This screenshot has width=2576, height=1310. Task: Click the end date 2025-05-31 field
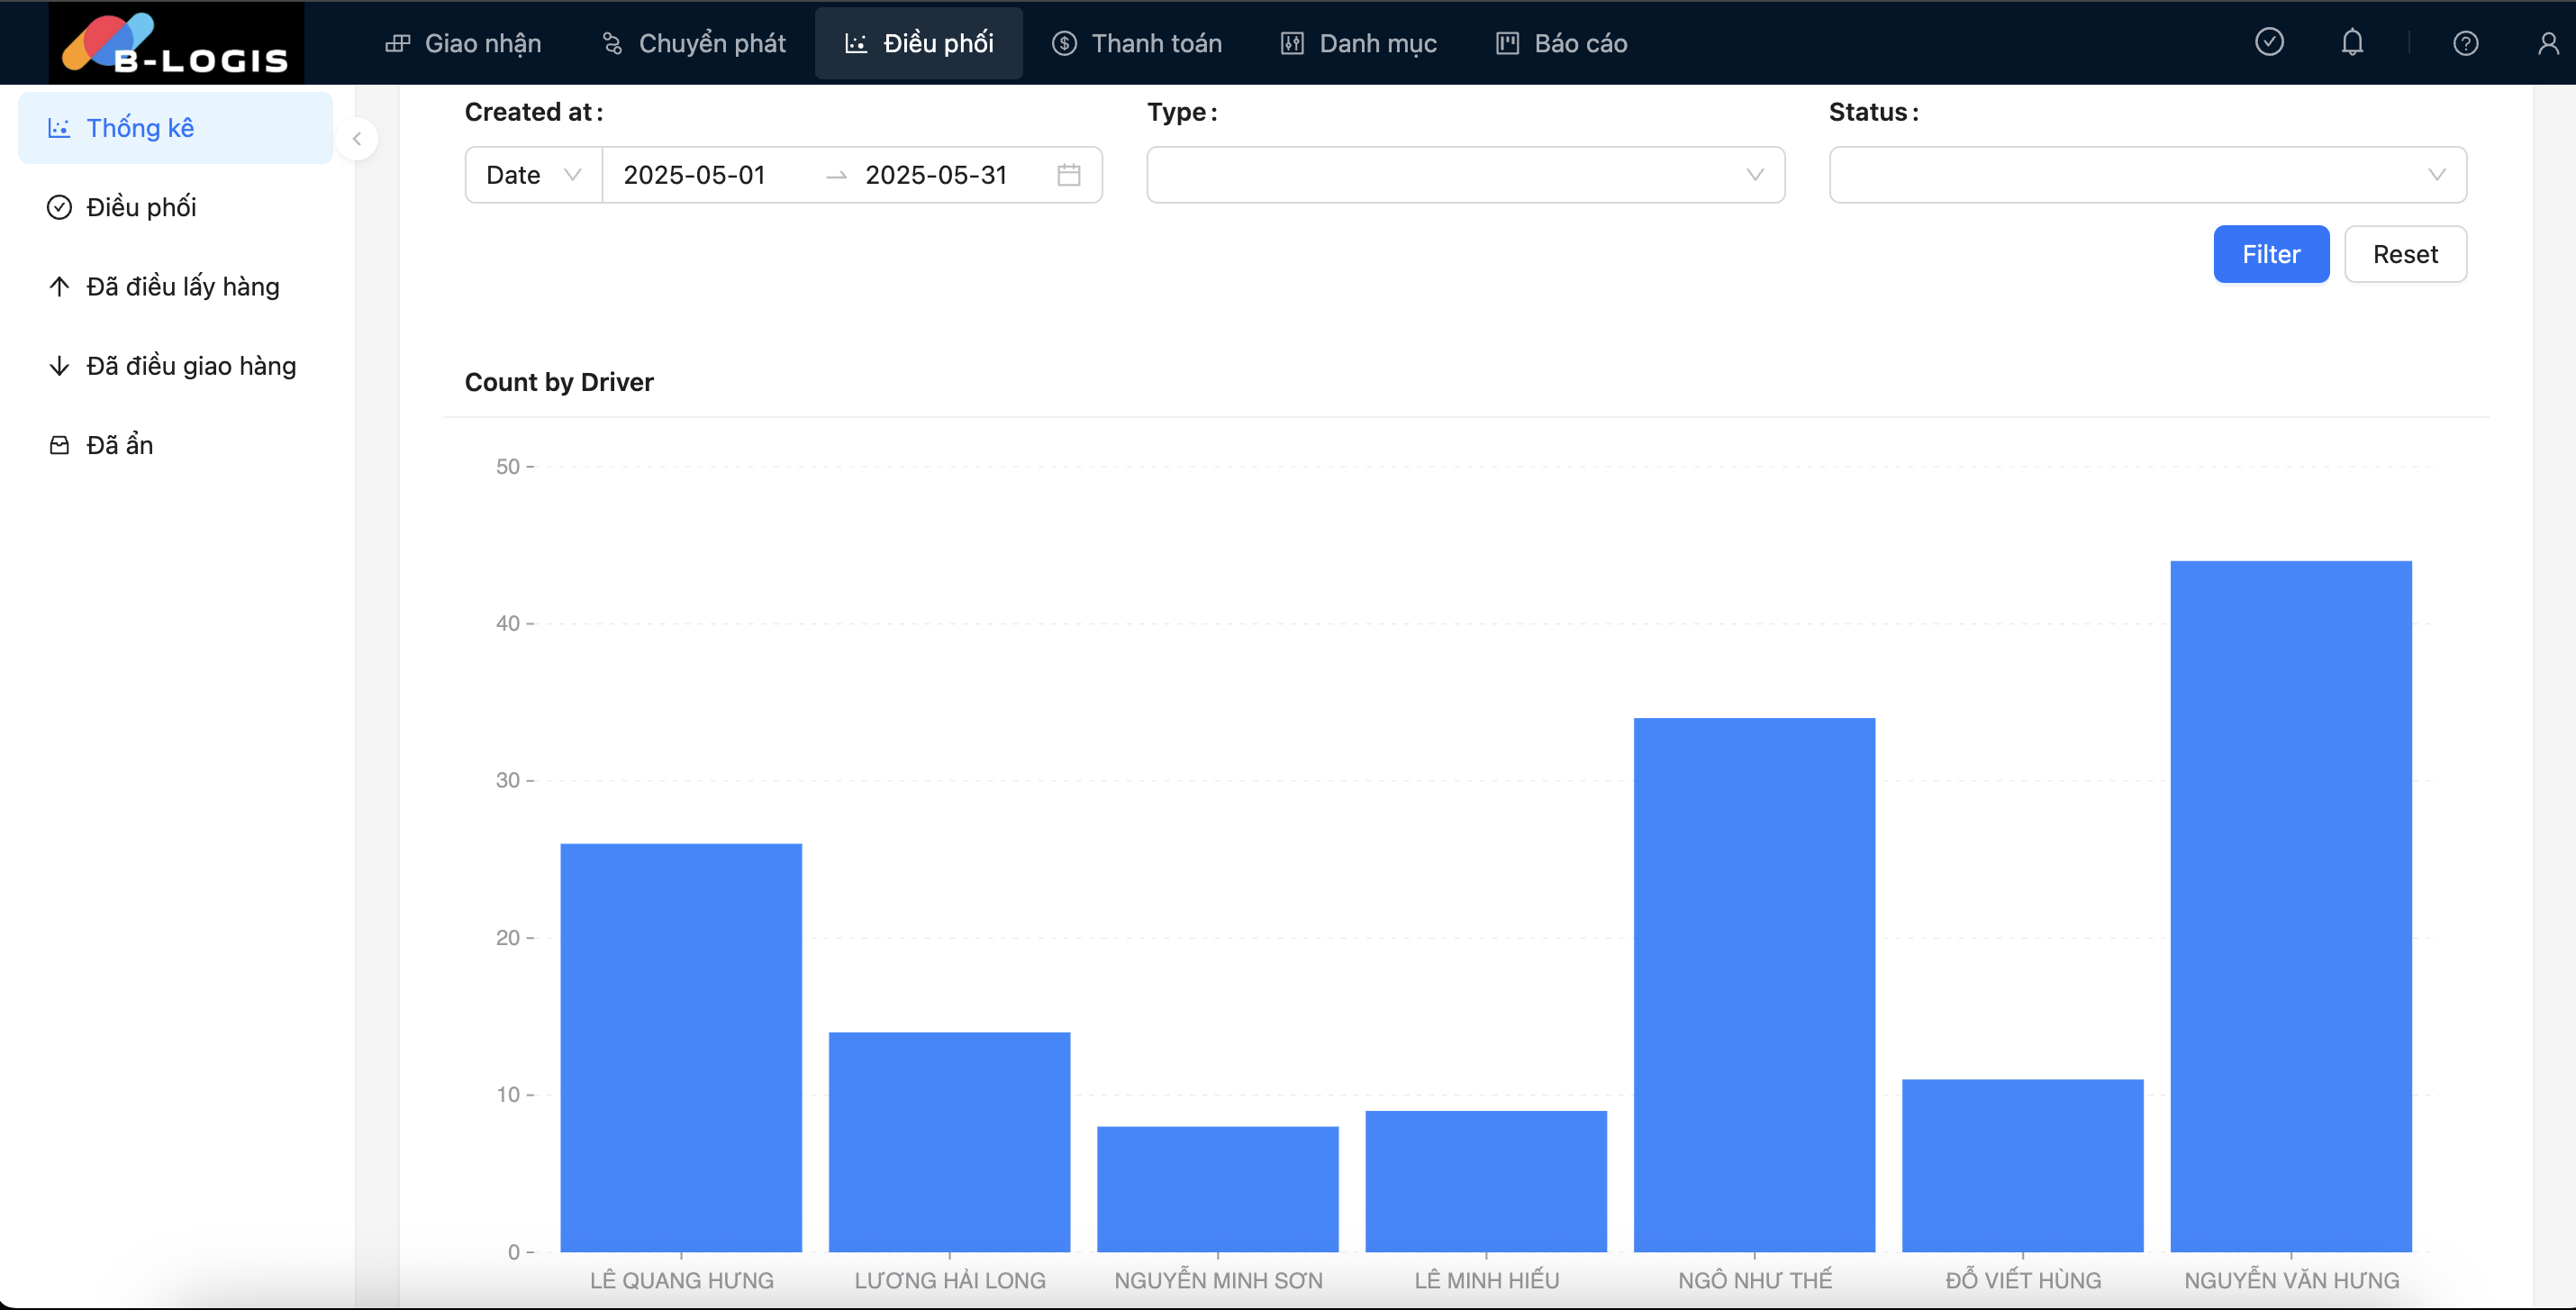pyautogui.click(x=936, y=175)
